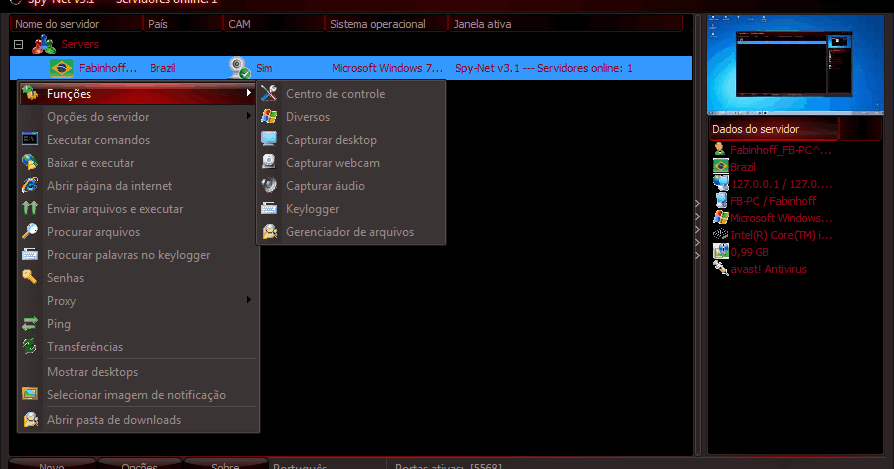
Task: Click the Abrir página da internet browser icon
Action: pos(30,185)
